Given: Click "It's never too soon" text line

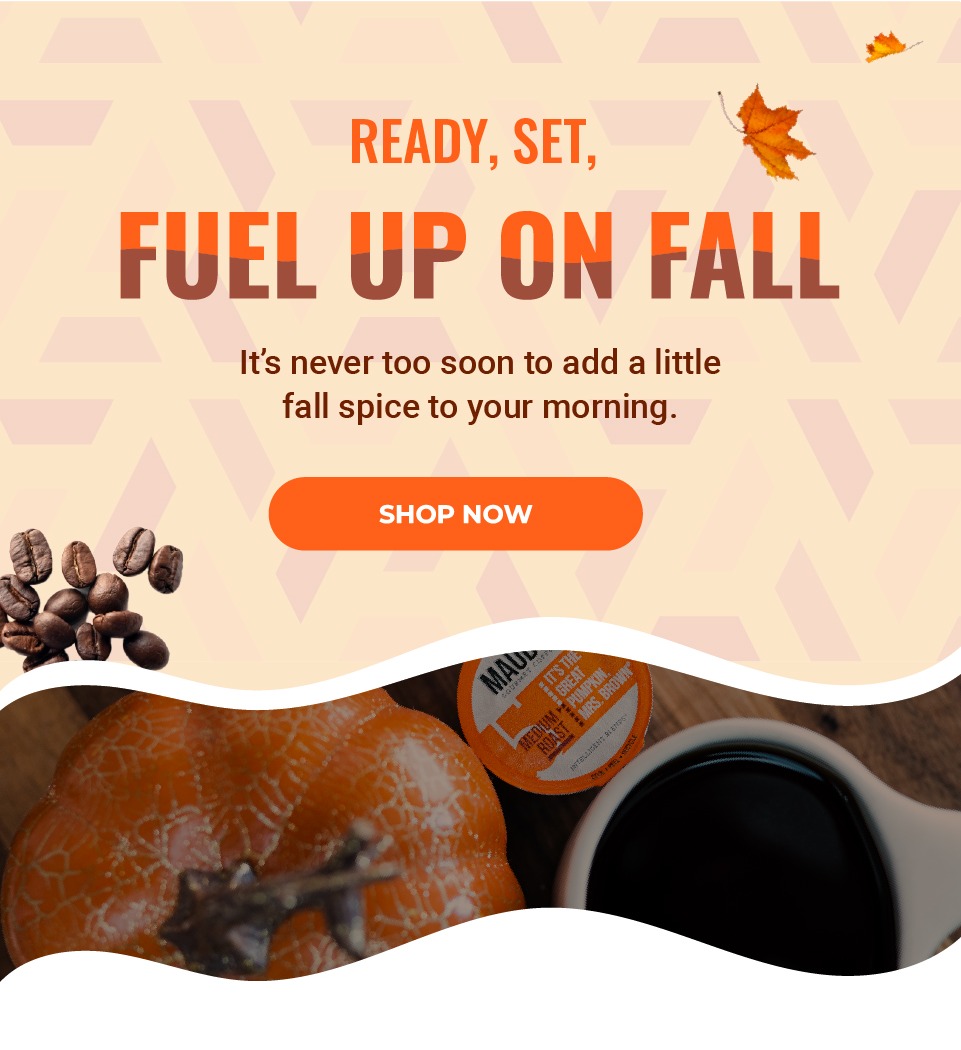Looking at the screenshot, I should click(480, 363).
